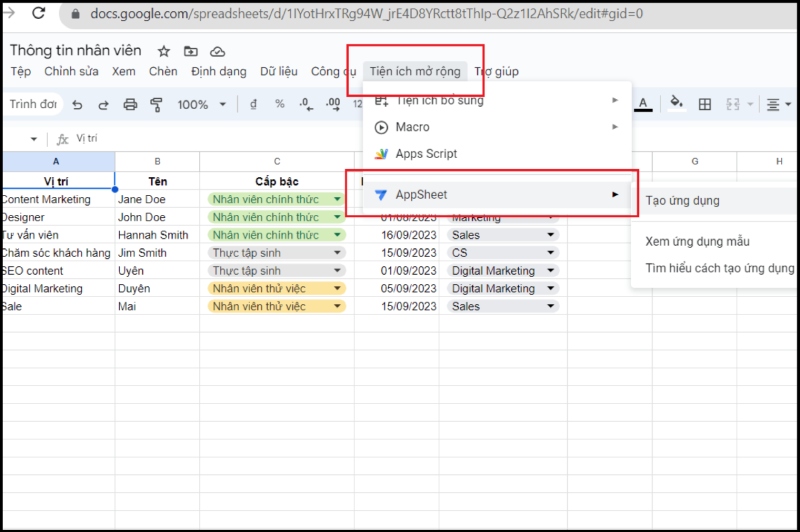Click the browser reload icon
Image resolution: width=800 pixels, height=532 pixels.
[x=38, y=13]
